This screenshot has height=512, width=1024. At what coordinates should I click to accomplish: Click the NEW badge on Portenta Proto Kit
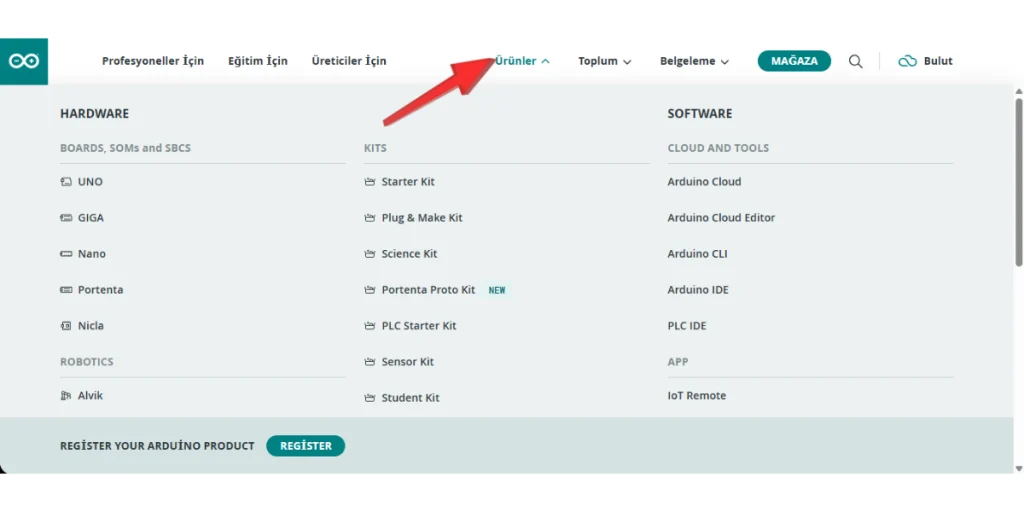pyautogui.click(x=497, y=291)
